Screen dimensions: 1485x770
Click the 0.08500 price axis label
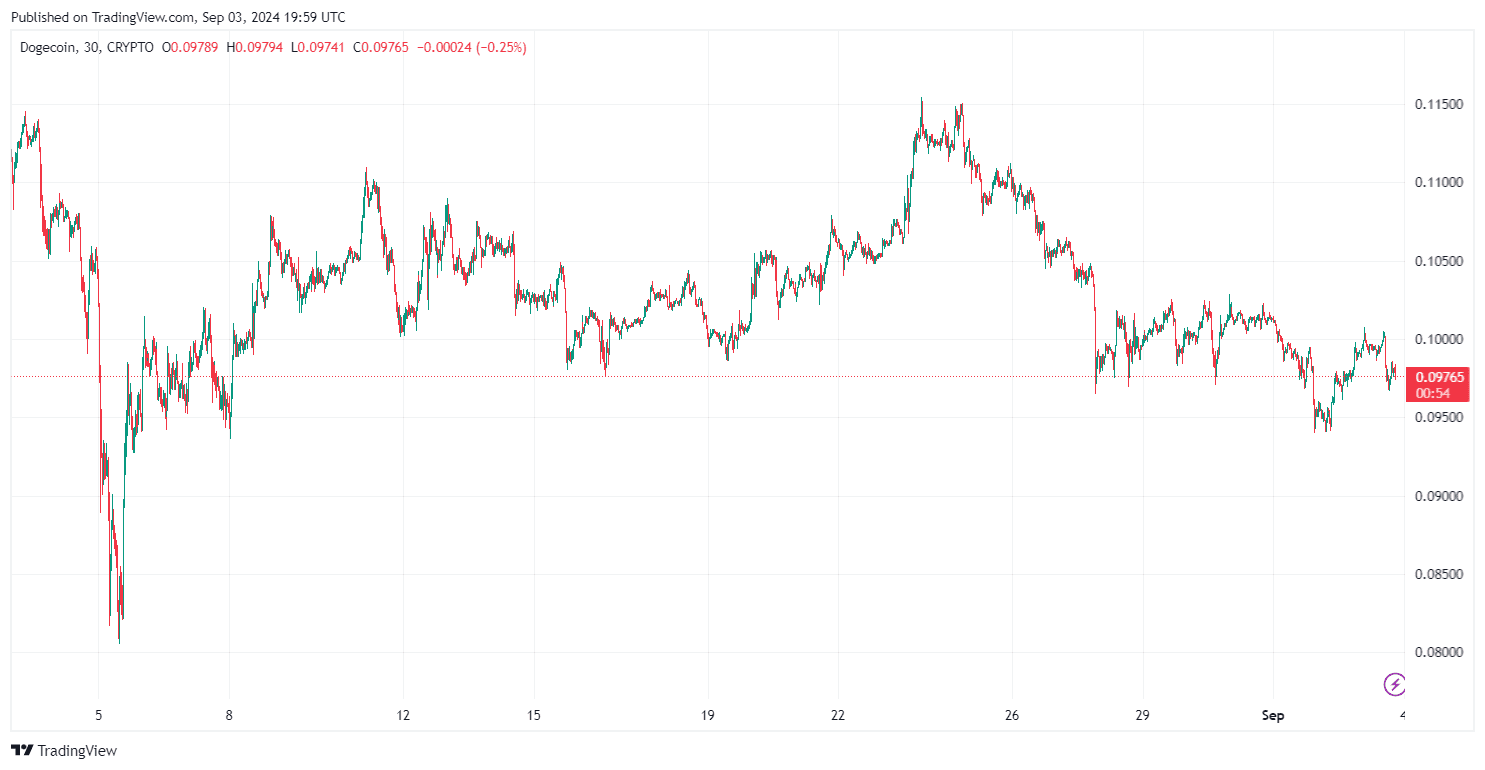[1439, 574]
